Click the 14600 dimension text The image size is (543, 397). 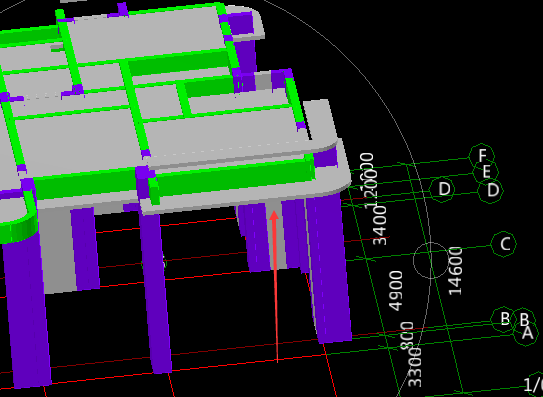tap(456, 271)
